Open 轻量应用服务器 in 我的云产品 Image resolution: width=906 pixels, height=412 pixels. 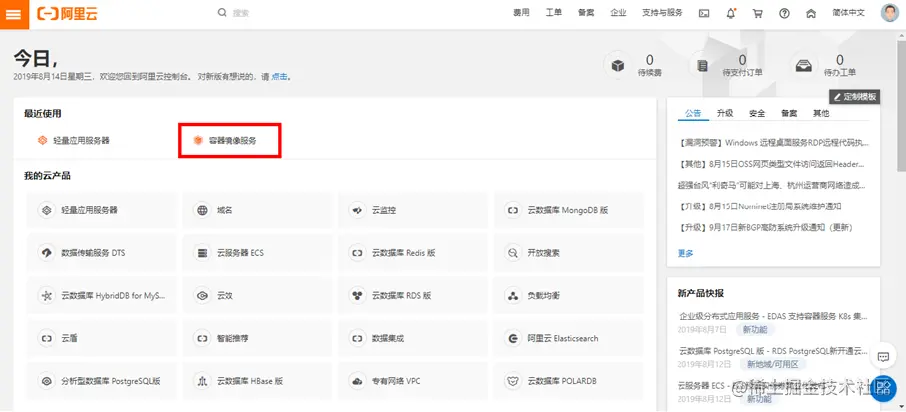102,210
